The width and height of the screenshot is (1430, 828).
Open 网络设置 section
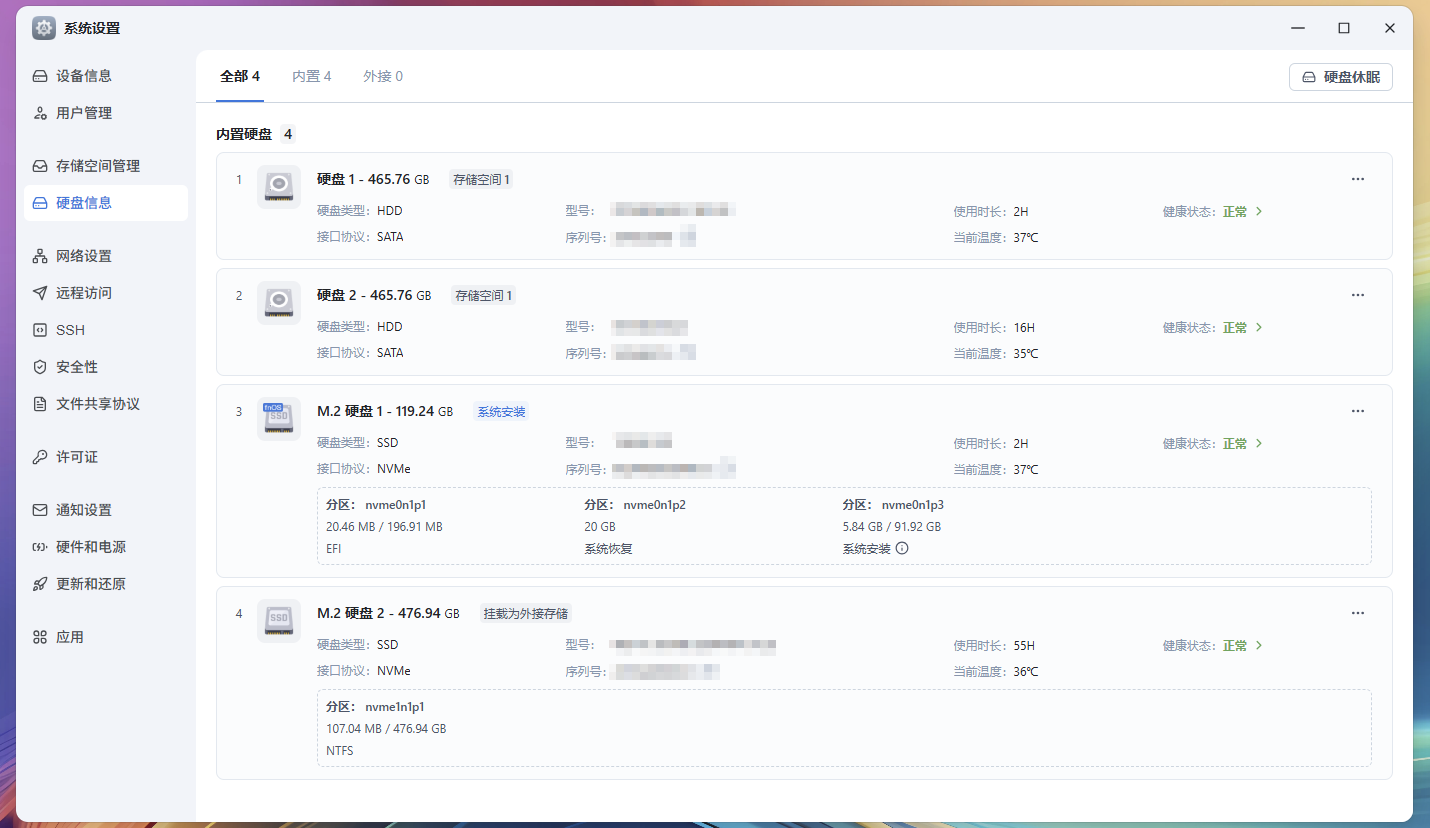click(106, 256)
